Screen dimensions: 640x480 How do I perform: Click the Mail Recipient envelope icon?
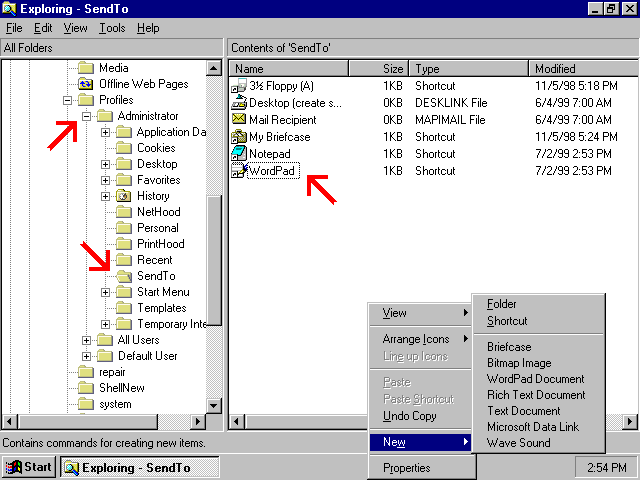239,119
